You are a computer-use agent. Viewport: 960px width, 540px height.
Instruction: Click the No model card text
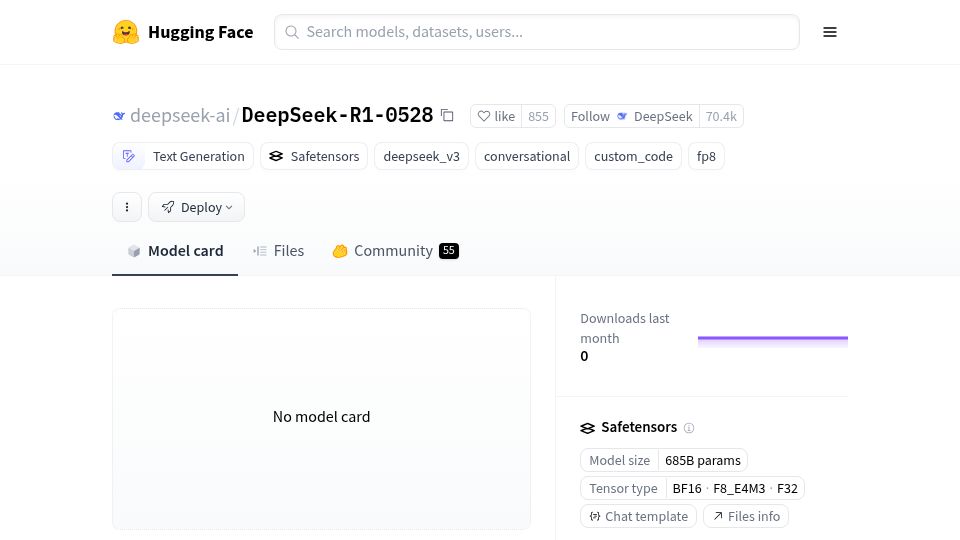coord(321,416)
